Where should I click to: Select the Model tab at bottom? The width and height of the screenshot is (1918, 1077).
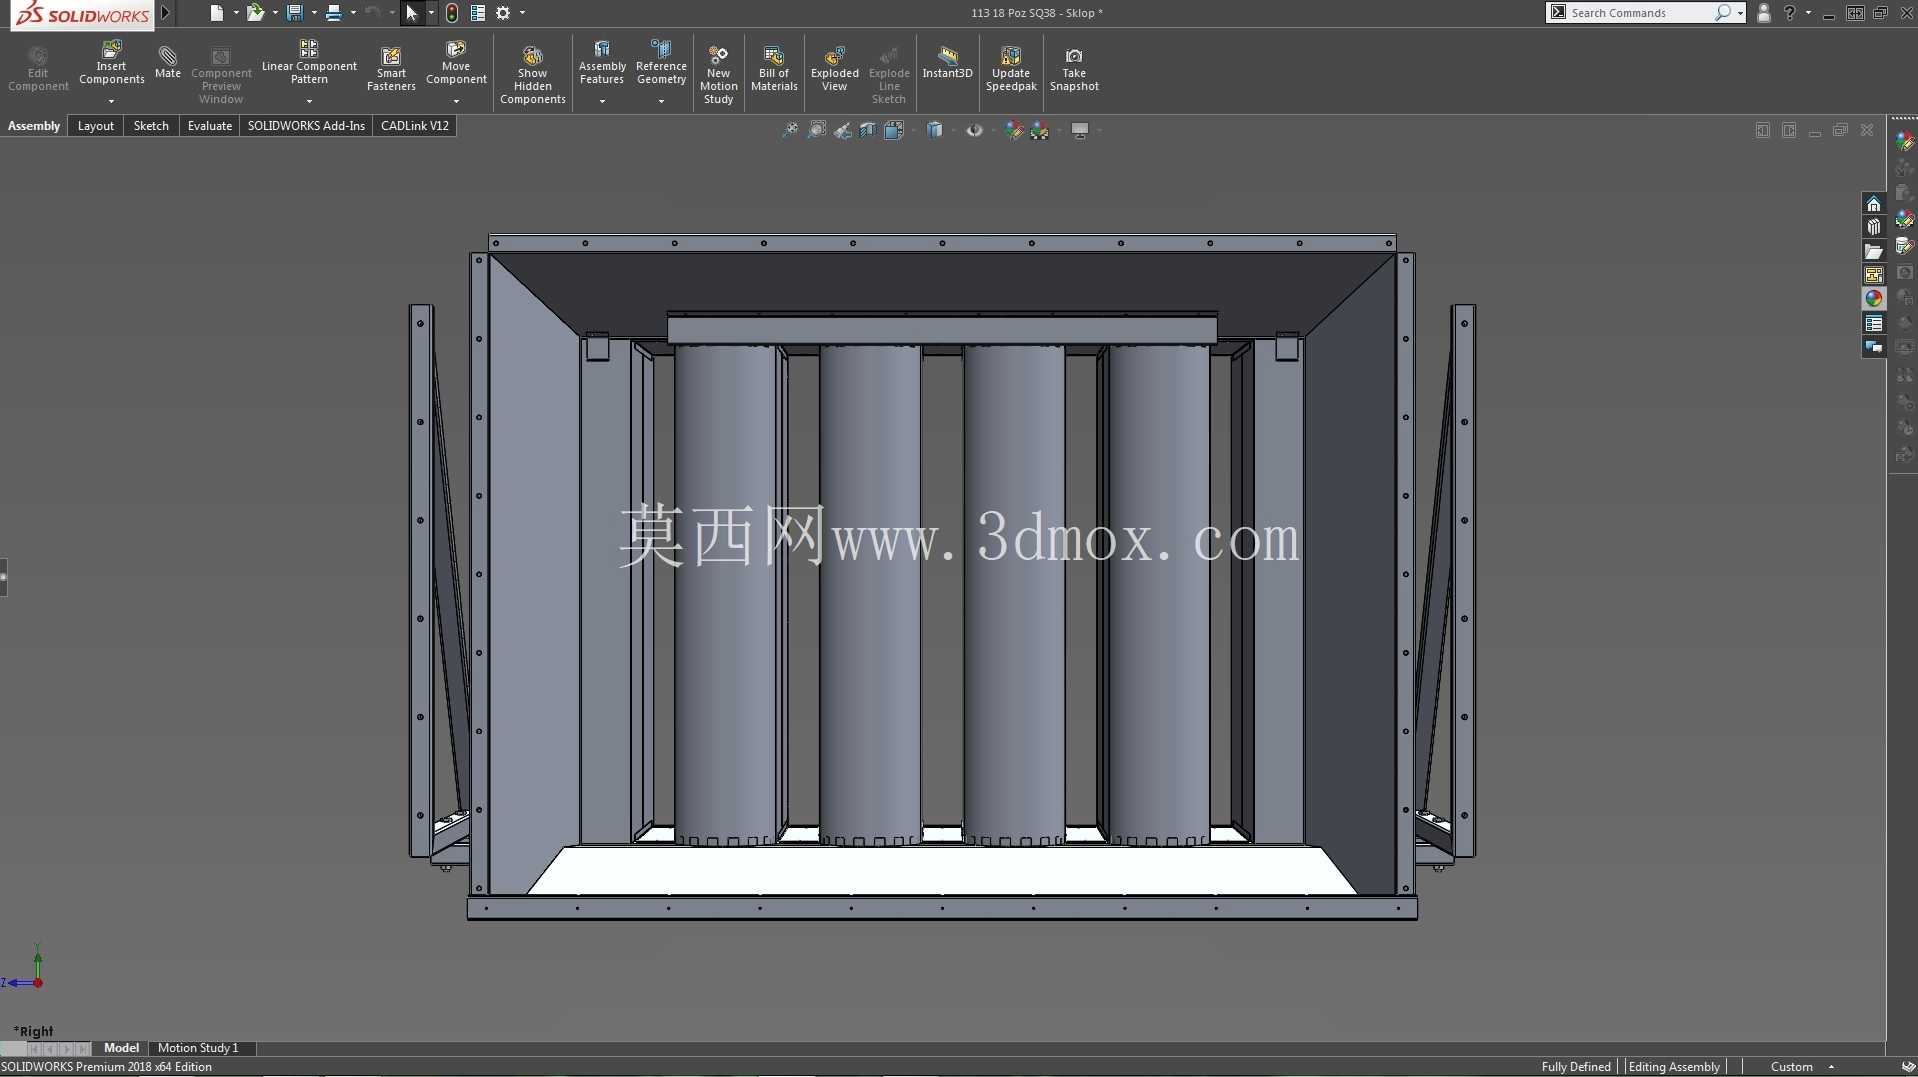(121, 1048)
